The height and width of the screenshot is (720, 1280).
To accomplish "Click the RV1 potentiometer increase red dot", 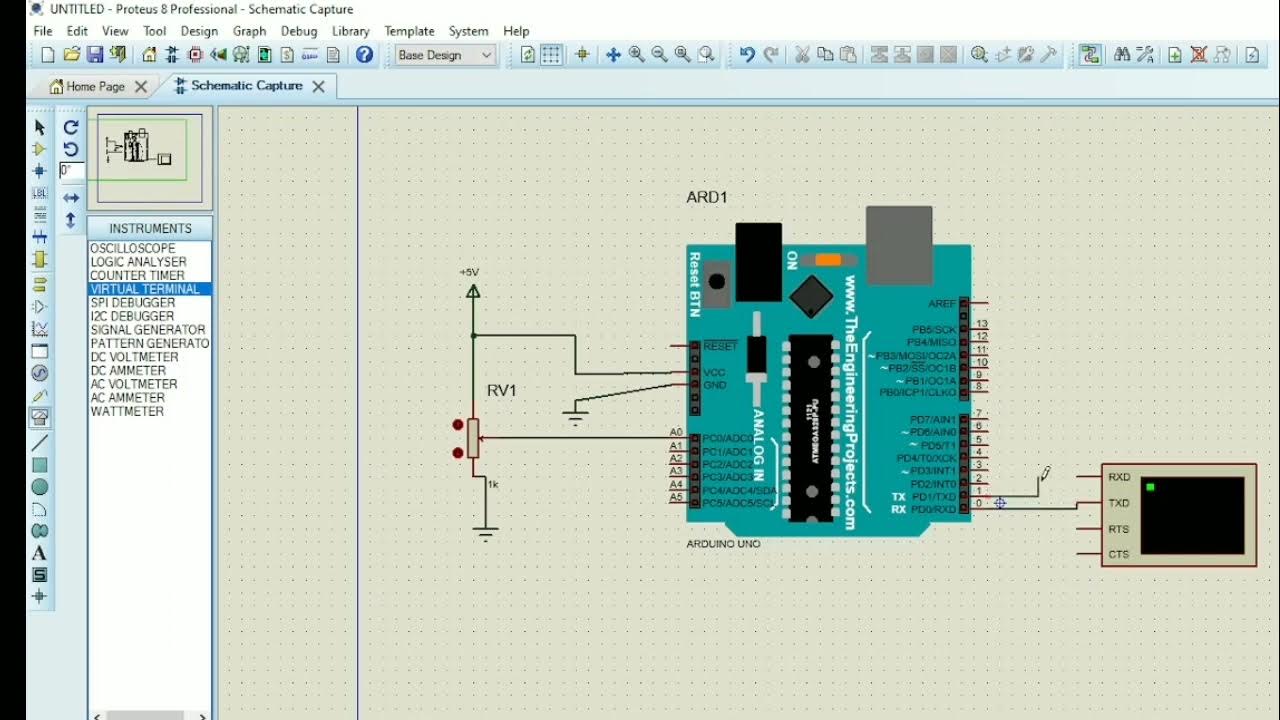I will tap(459, 425).
